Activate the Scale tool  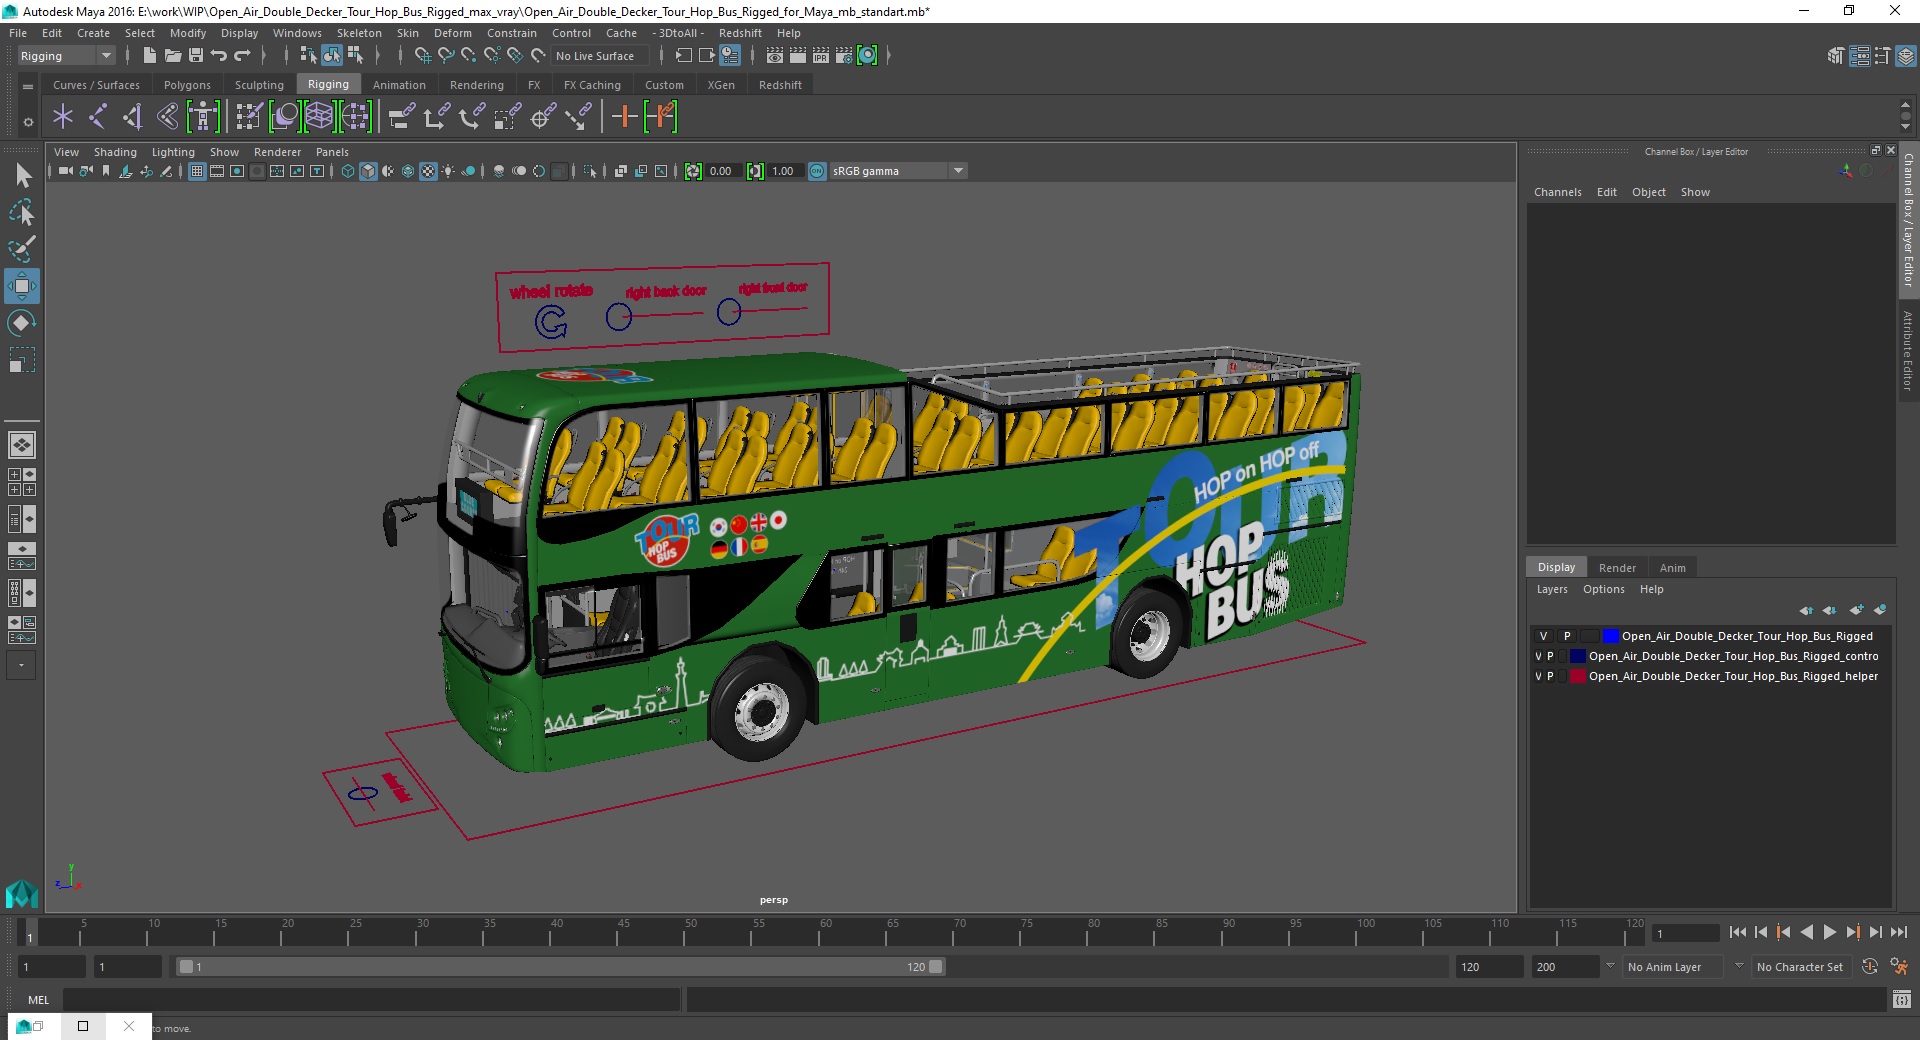pyautogui.click(x=22, y=359)
